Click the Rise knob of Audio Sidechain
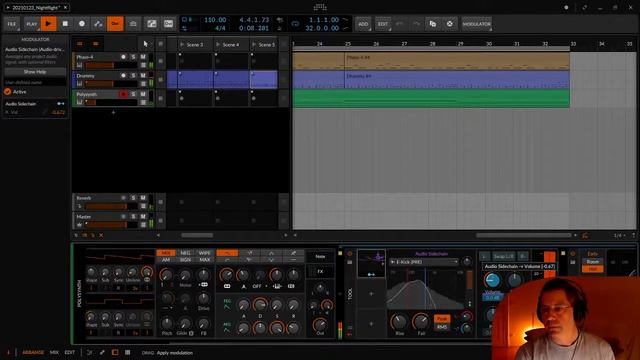 click(399, 322)
